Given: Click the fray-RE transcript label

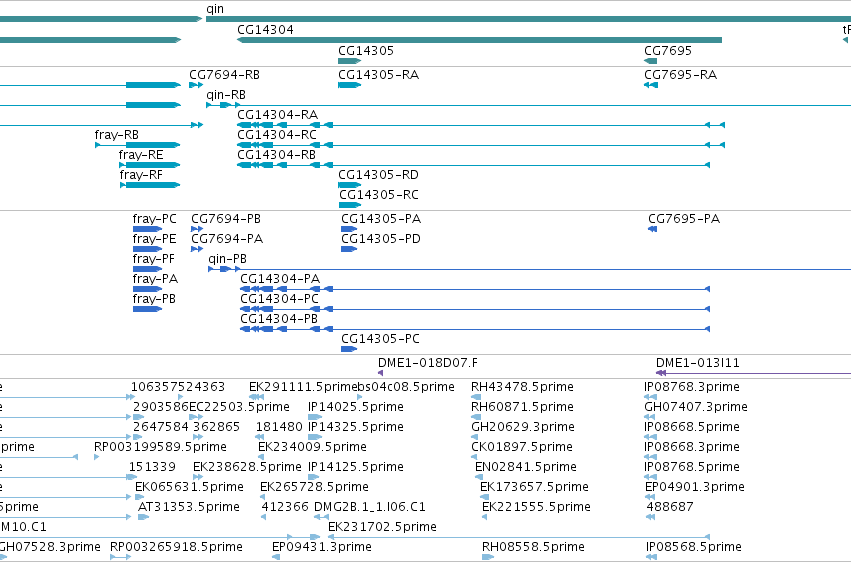Looking at the screenshot, I should pos(141,155).
